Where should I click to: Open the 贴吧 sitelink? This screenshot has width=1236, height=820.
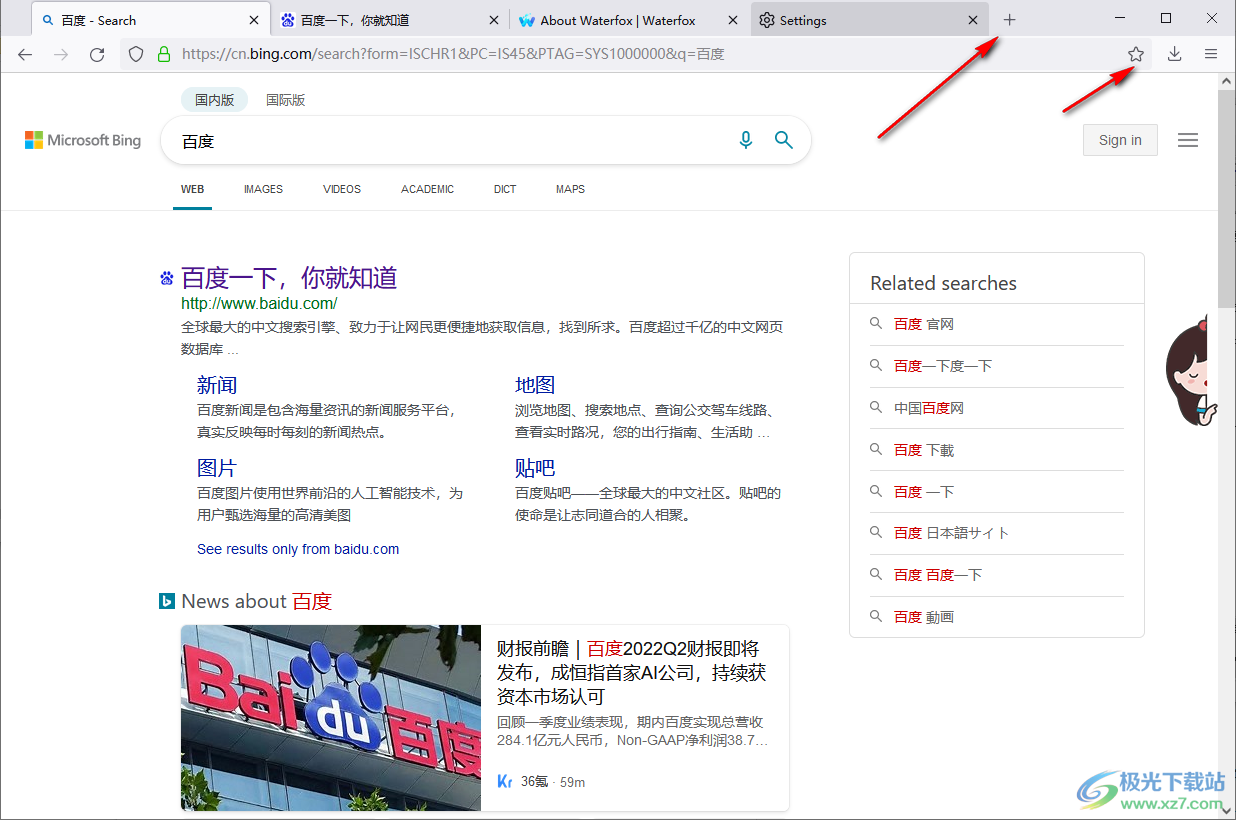click(535, 468)
